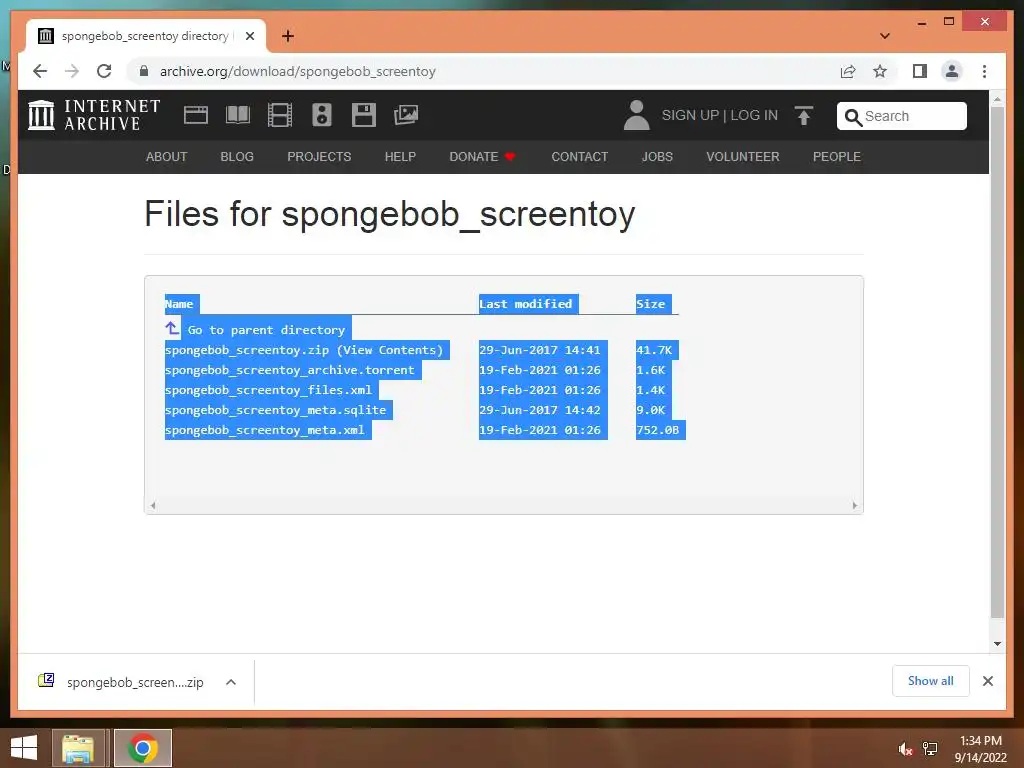Click the SIGN UP link
Screen dimensions: 1024x768
690,116
